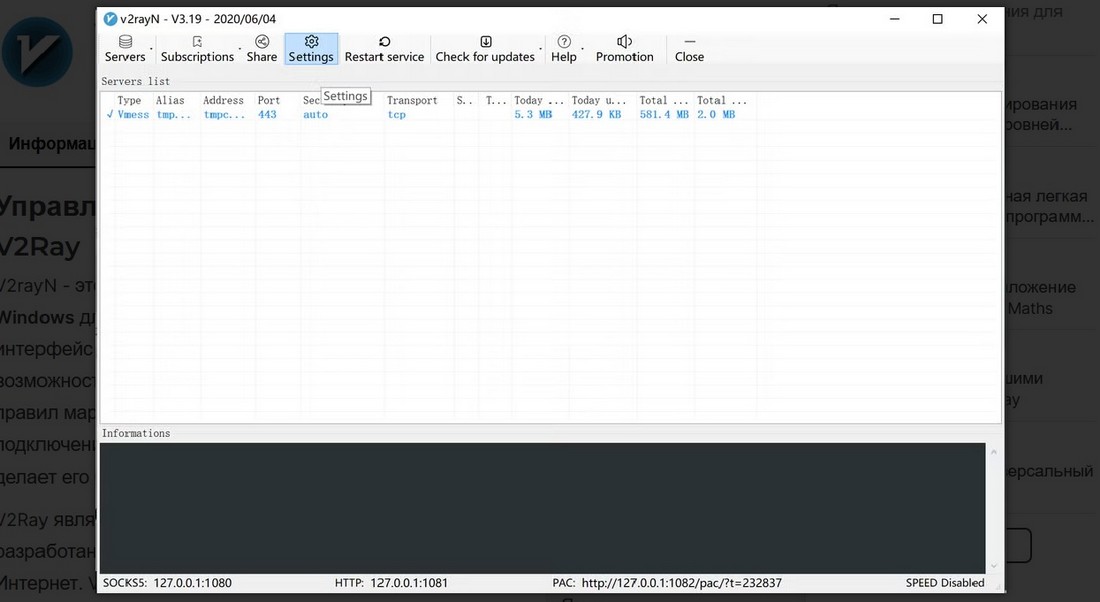Click the Transport column header

[412, 100]
